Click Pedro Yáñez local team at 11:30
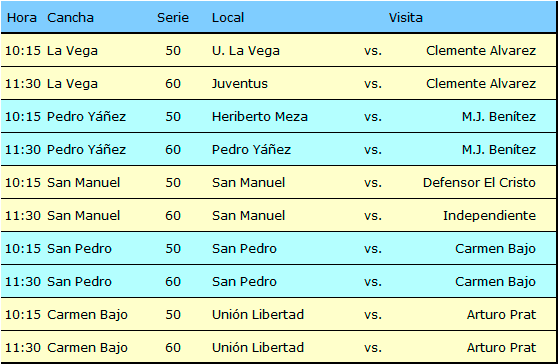558x364 pixels. coord(251,149)
